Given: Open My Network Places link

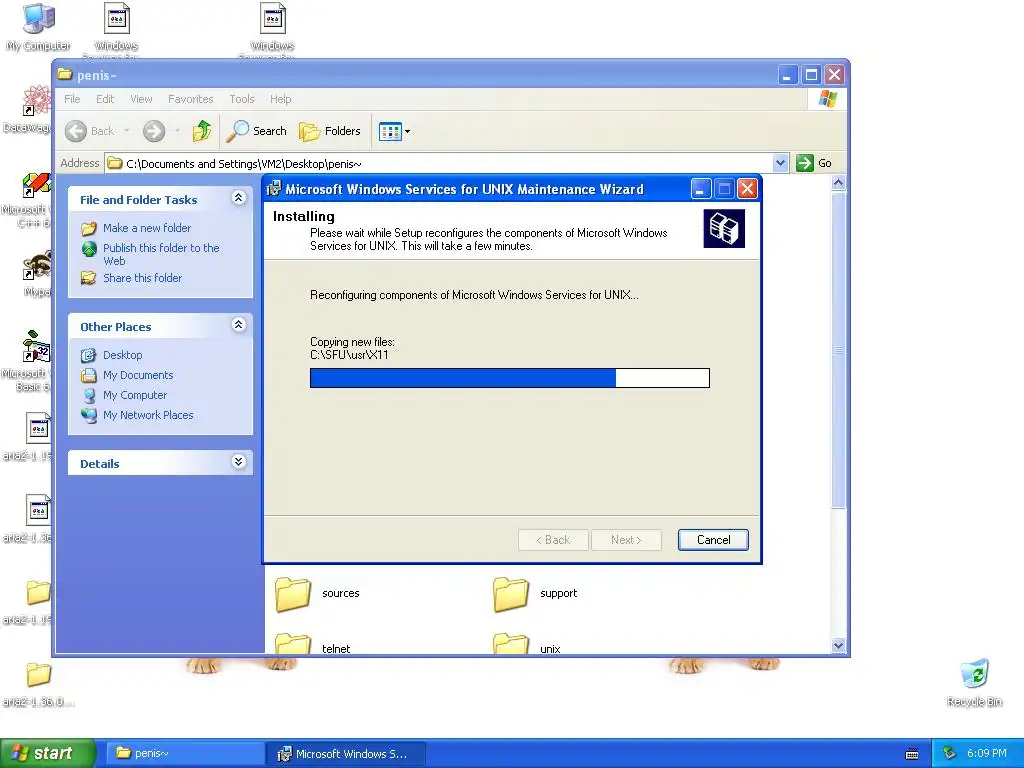Looking at the screenshot, I should (x=148, y=415).
